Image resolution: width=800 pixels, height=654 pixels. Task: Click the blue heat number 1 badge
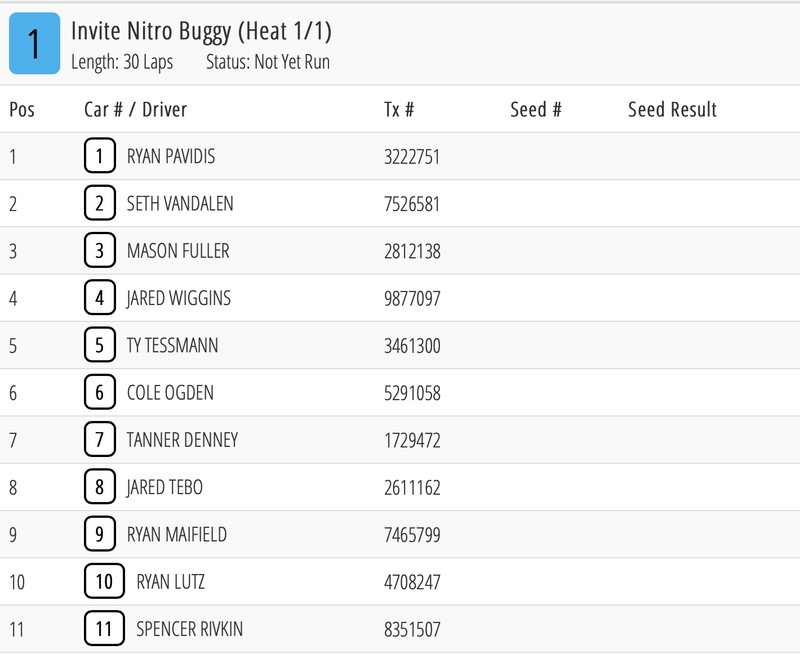[x=34, y=45]
